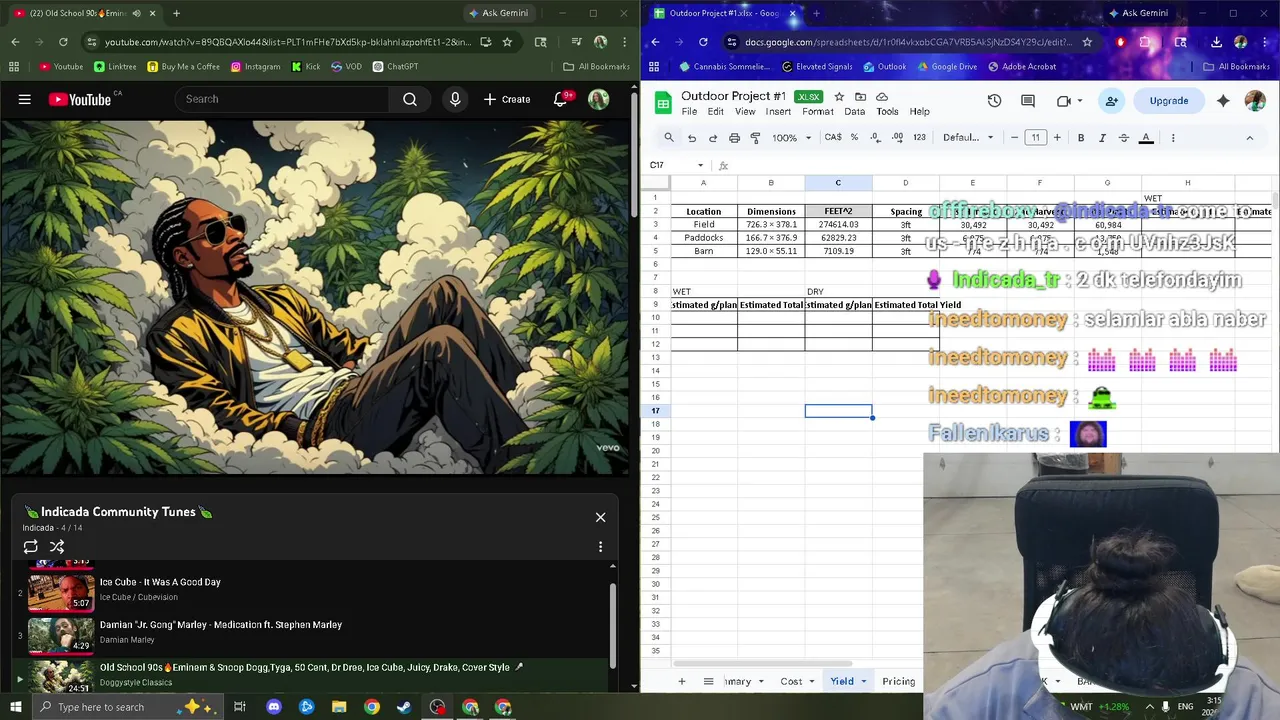Click the Upgrade button

[1169, 101]
